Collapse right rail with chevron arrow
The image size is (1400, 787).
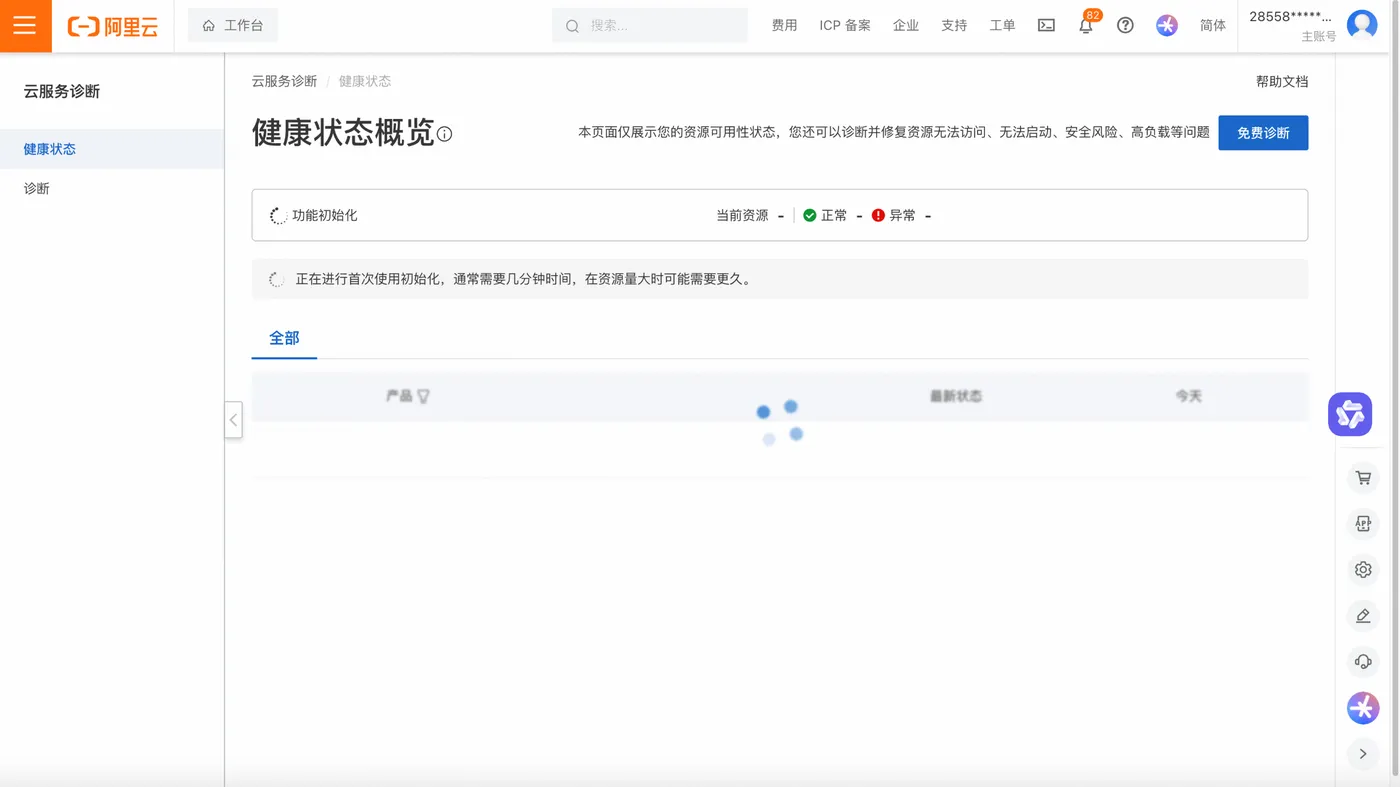tap(1363, 754)
